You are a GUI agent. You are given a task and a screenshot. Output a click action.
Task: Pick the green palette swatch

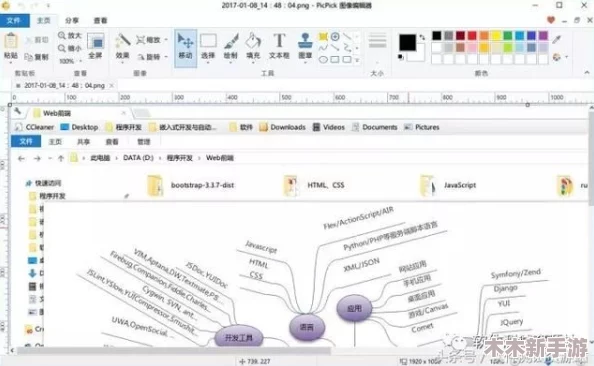(x=508, y=36)
